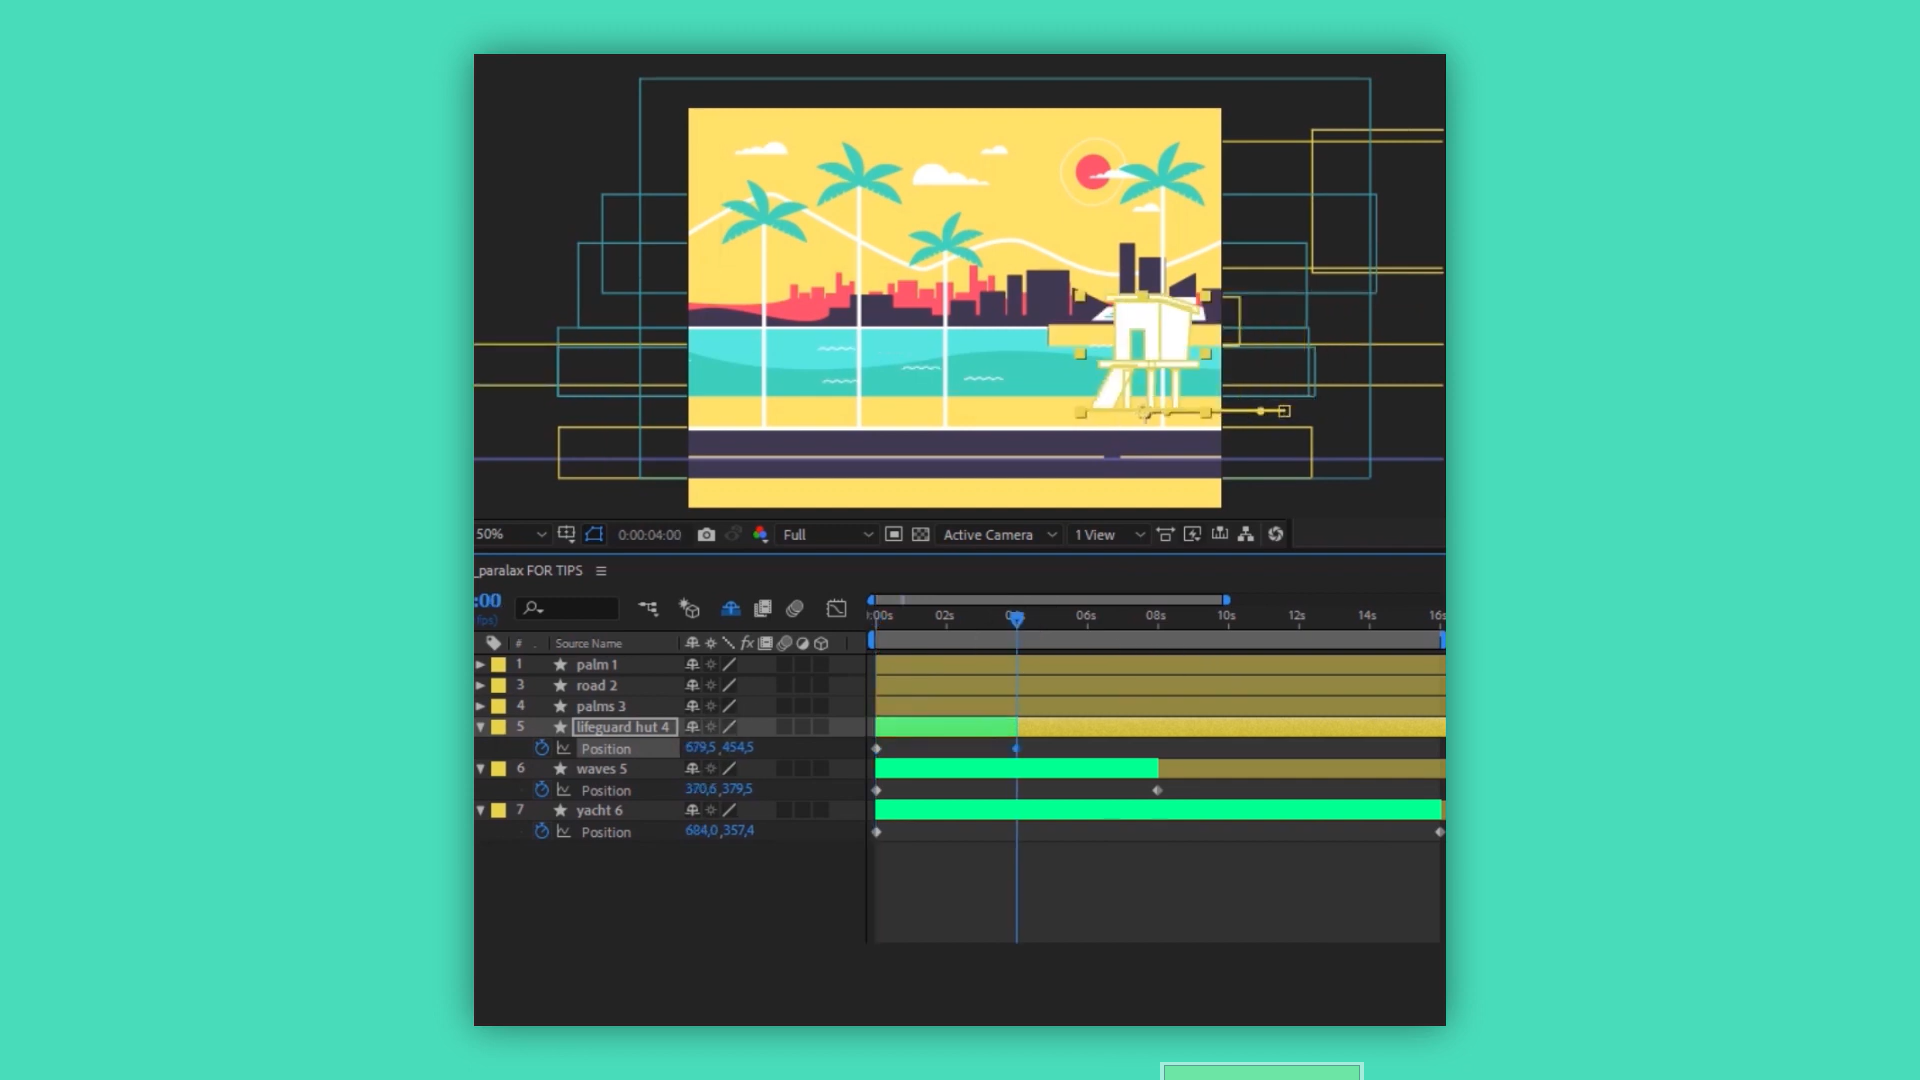Viewport: 1920px width, 1080px height.
Task: Toggle Position stopwatch for yacht 6
Action: tap(542, 832)
